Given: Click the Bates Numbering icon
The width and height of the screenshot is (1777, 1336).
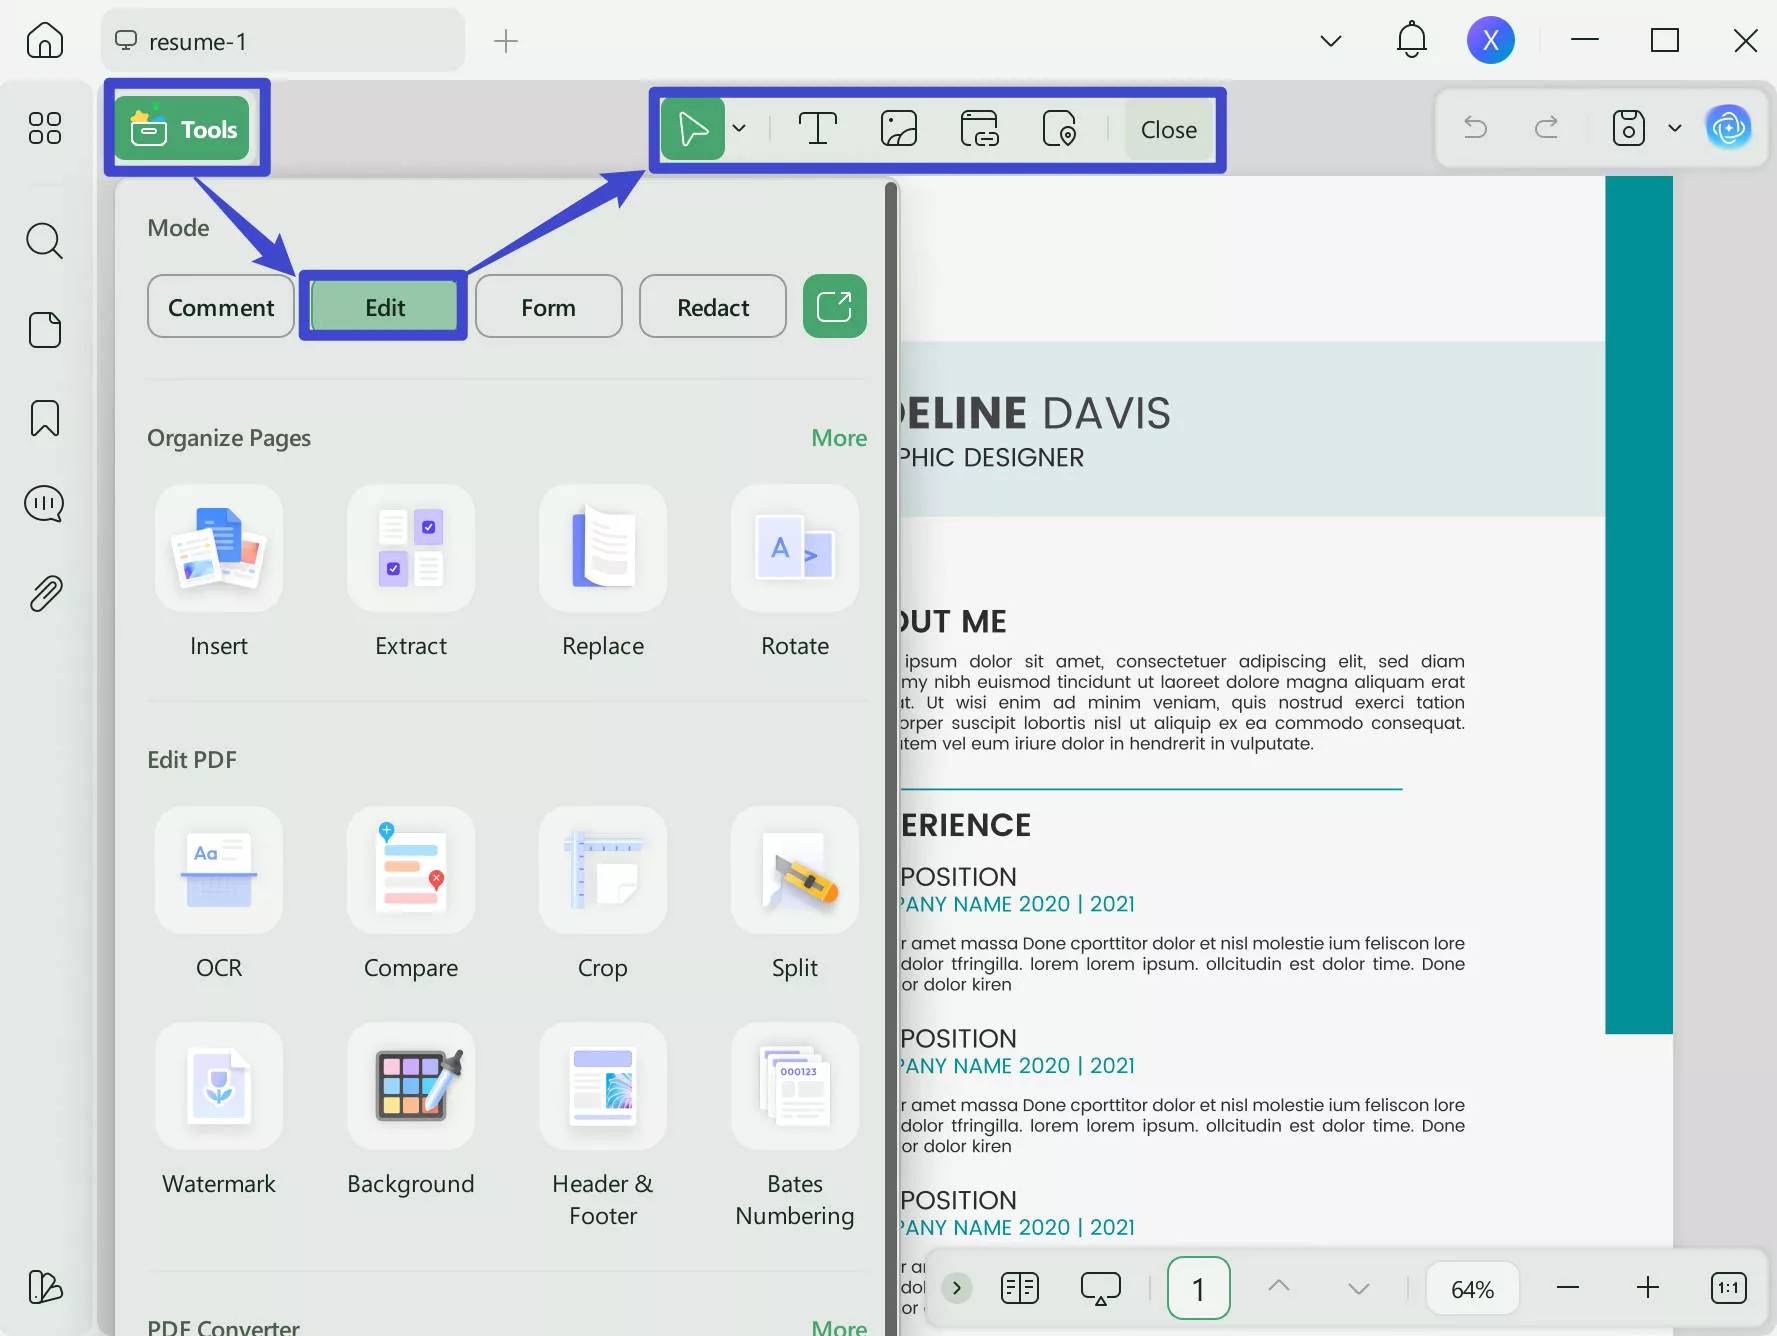Looking at the screenshot, I should (x=795, y=1087).
